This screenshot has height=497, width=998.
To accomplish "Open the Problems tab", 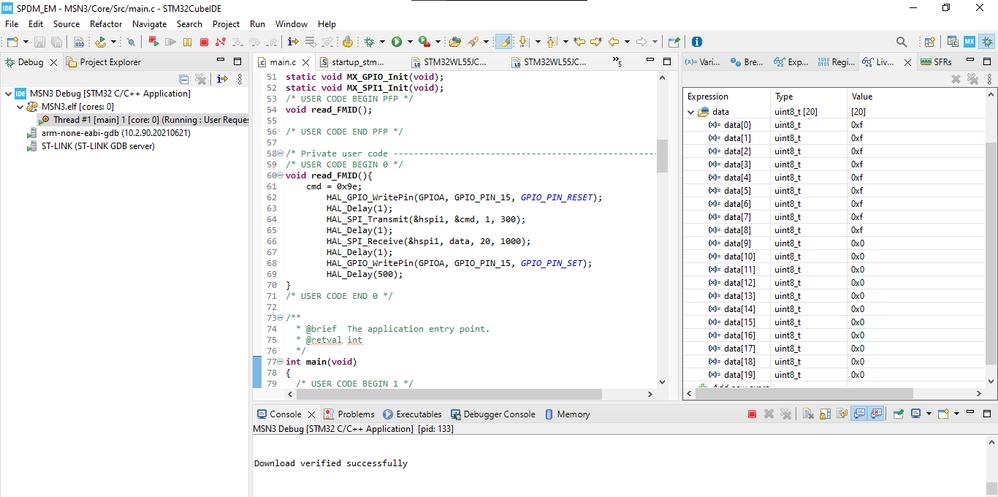I will pos(349,414).
